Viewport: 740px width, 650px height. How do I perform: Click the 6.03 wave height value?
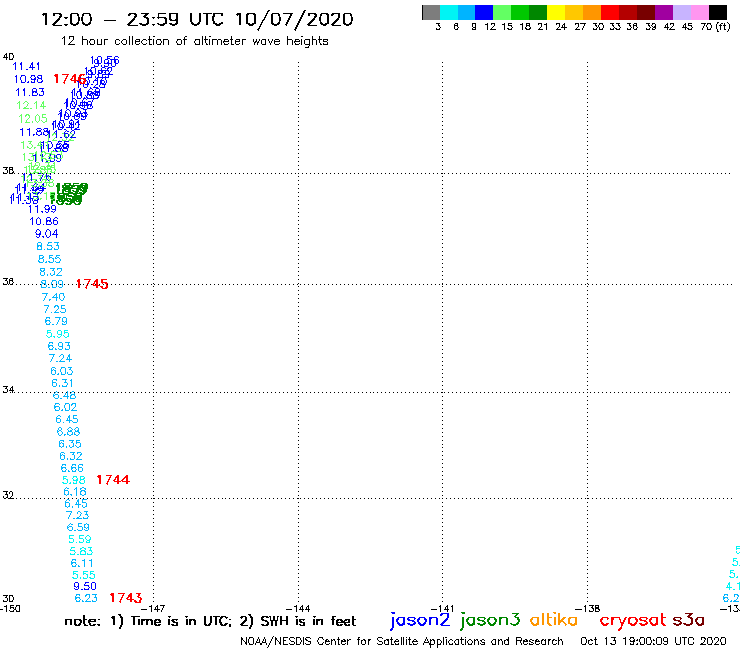(62, 371)
